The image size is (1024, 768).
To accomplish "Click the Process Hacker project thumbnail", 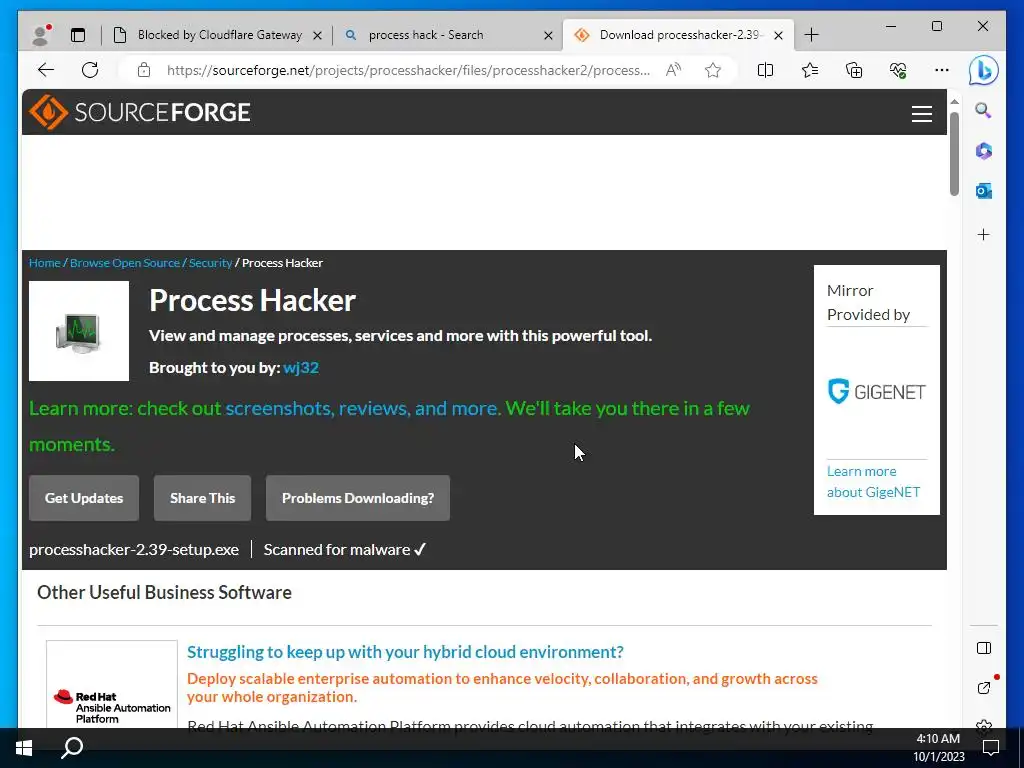I will coord(79,331).
